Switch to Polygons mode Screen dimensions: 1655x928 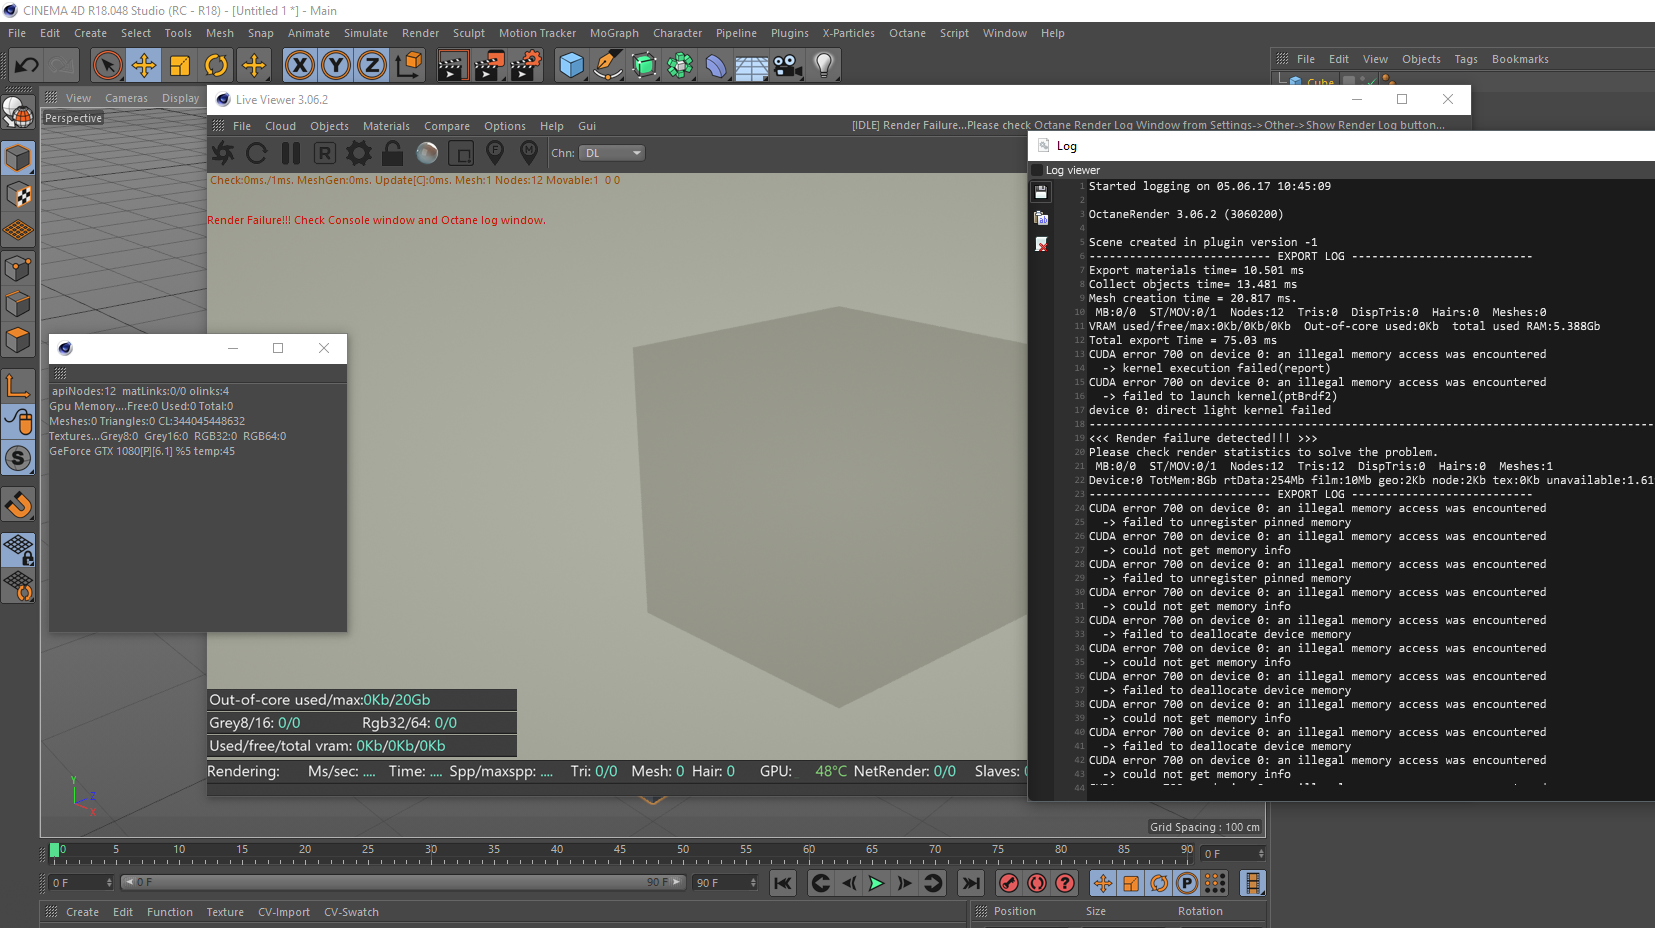(18, 340)
